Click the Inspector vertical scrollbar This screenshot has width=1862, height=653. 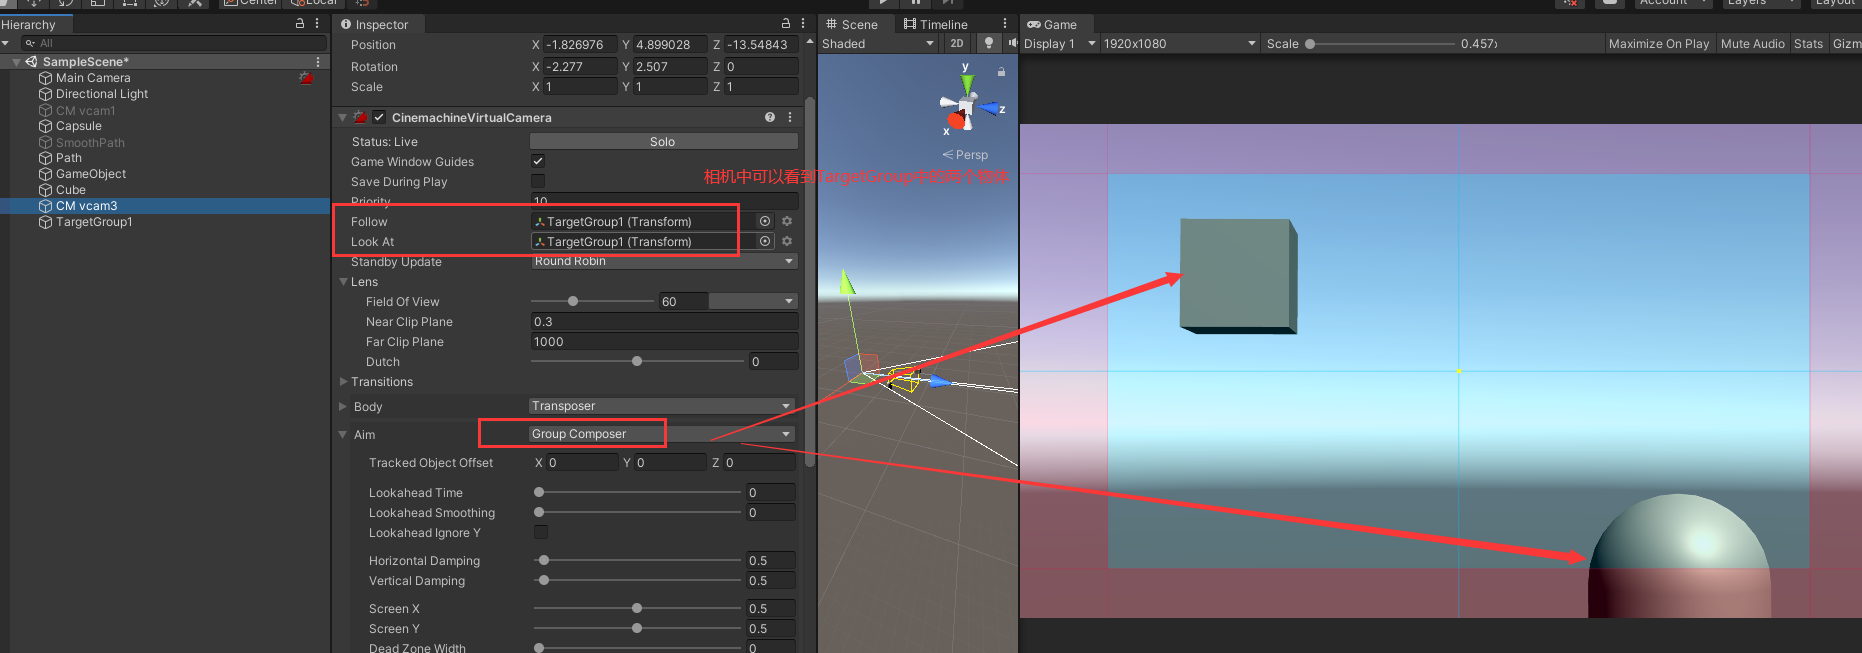coord(810,280)
